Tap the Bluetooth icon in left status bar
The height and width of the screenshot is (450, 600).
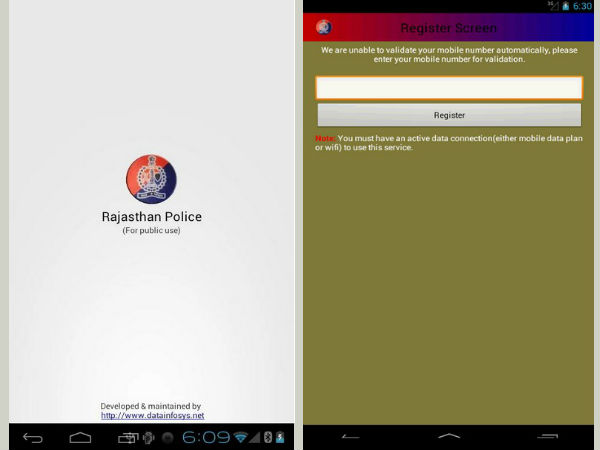pyautogui.click(x=268, y=437)
